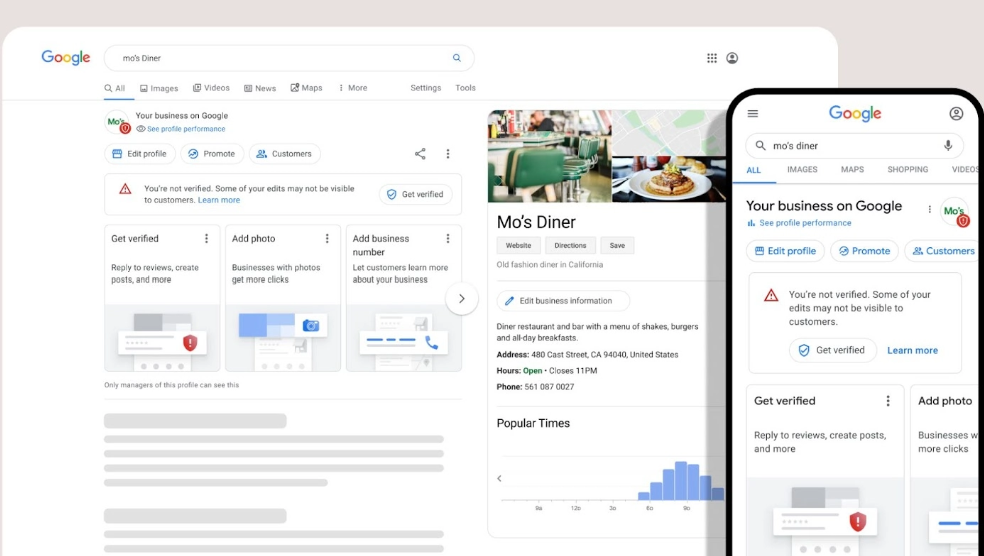The image size is (984, 556).
Task: Click Learn more link in desktop alert
Action: point(219,200)
